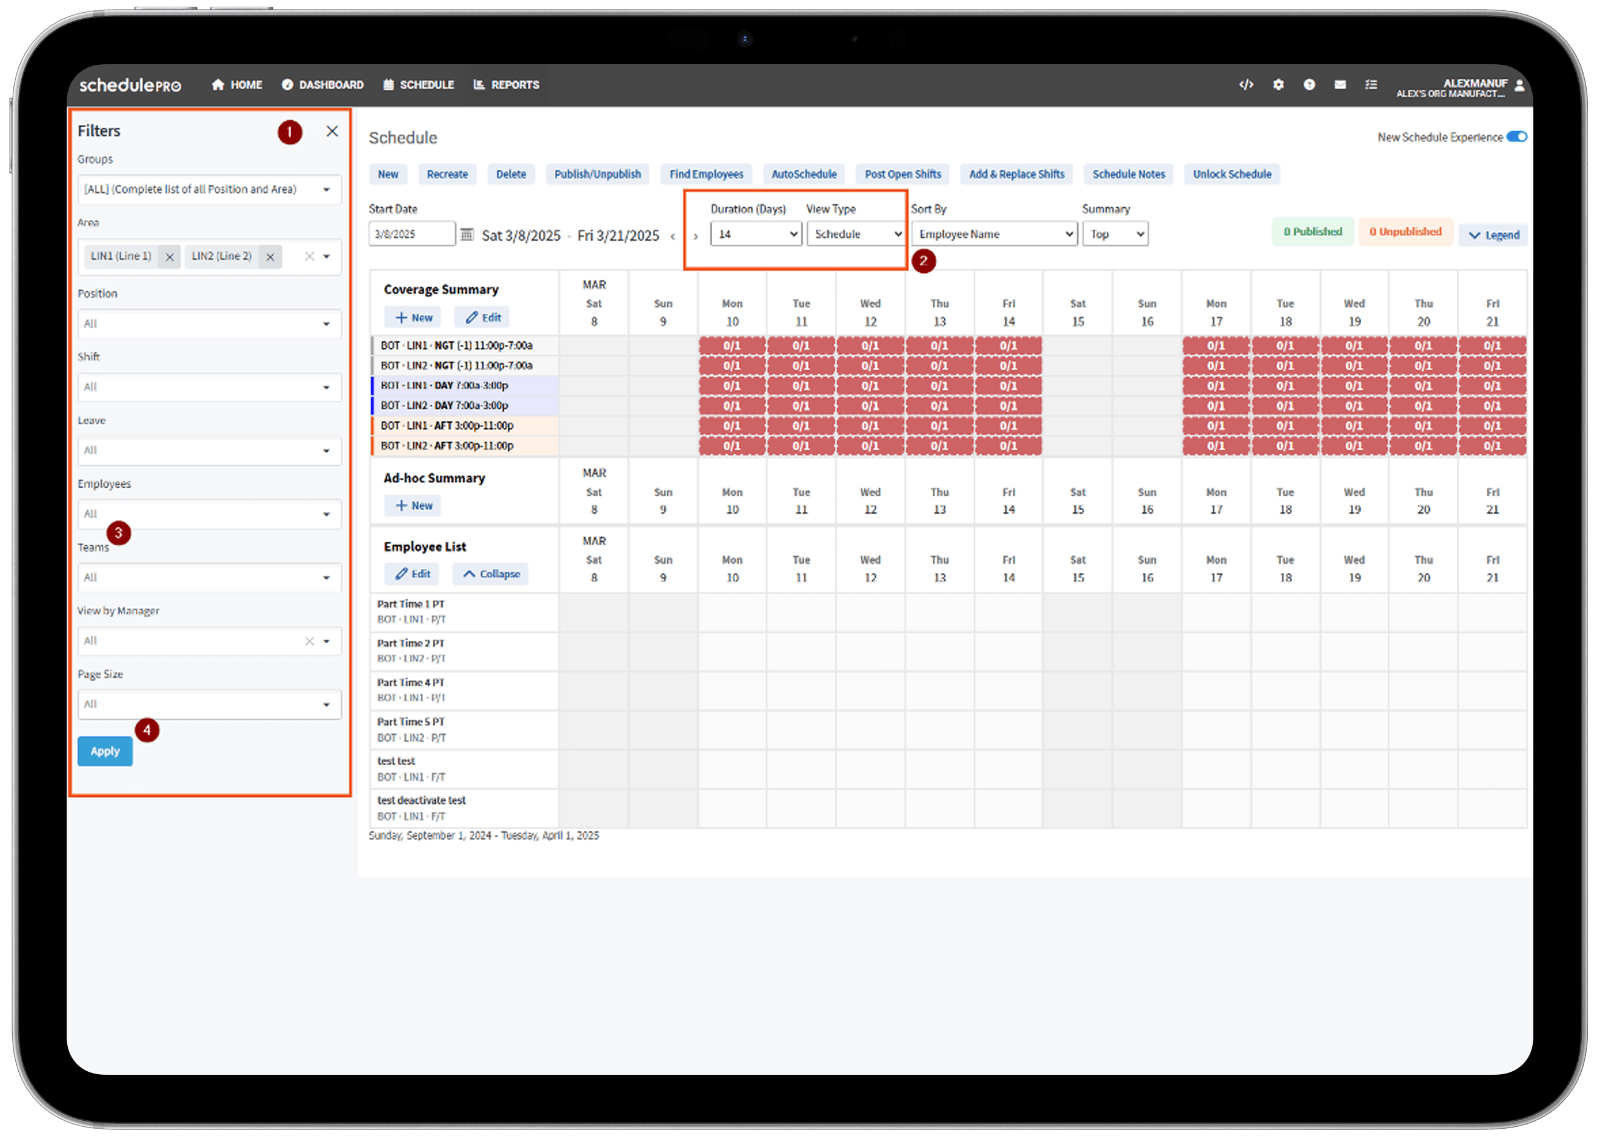Close the Filters panel

pos(332,131)
